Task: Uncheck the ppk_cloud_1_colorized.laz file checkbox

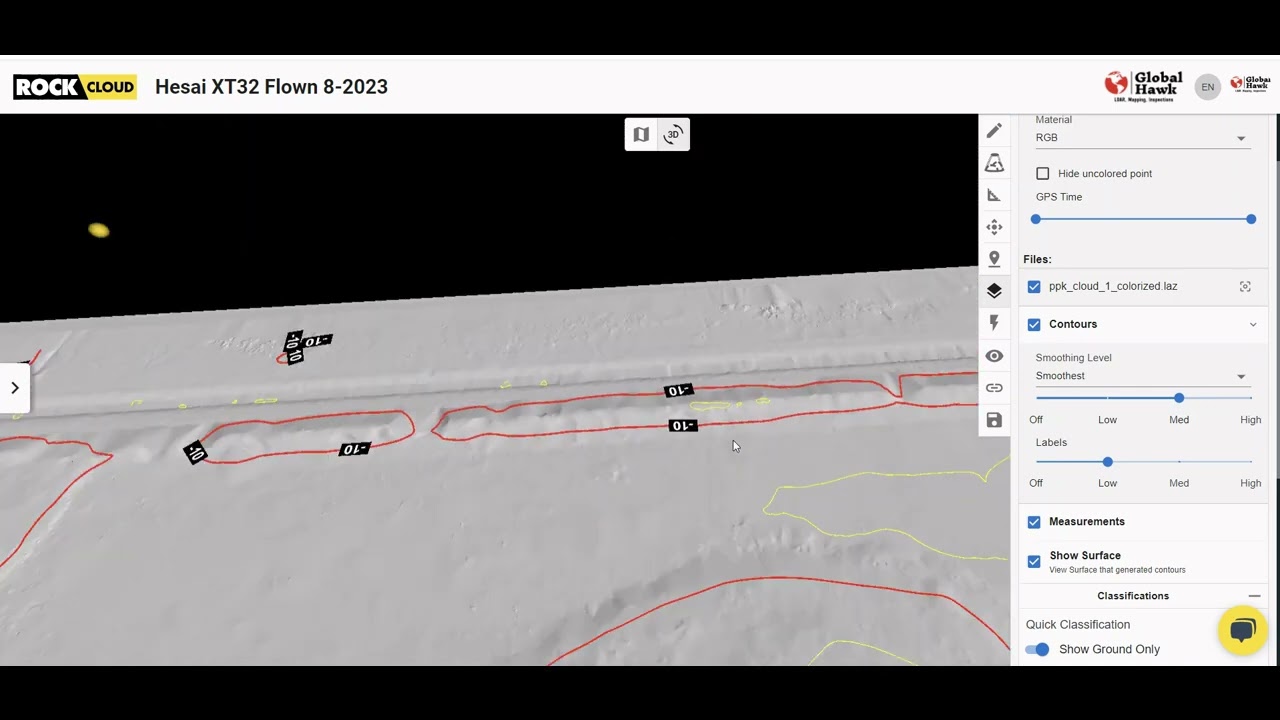Action: click(1034, 286)
